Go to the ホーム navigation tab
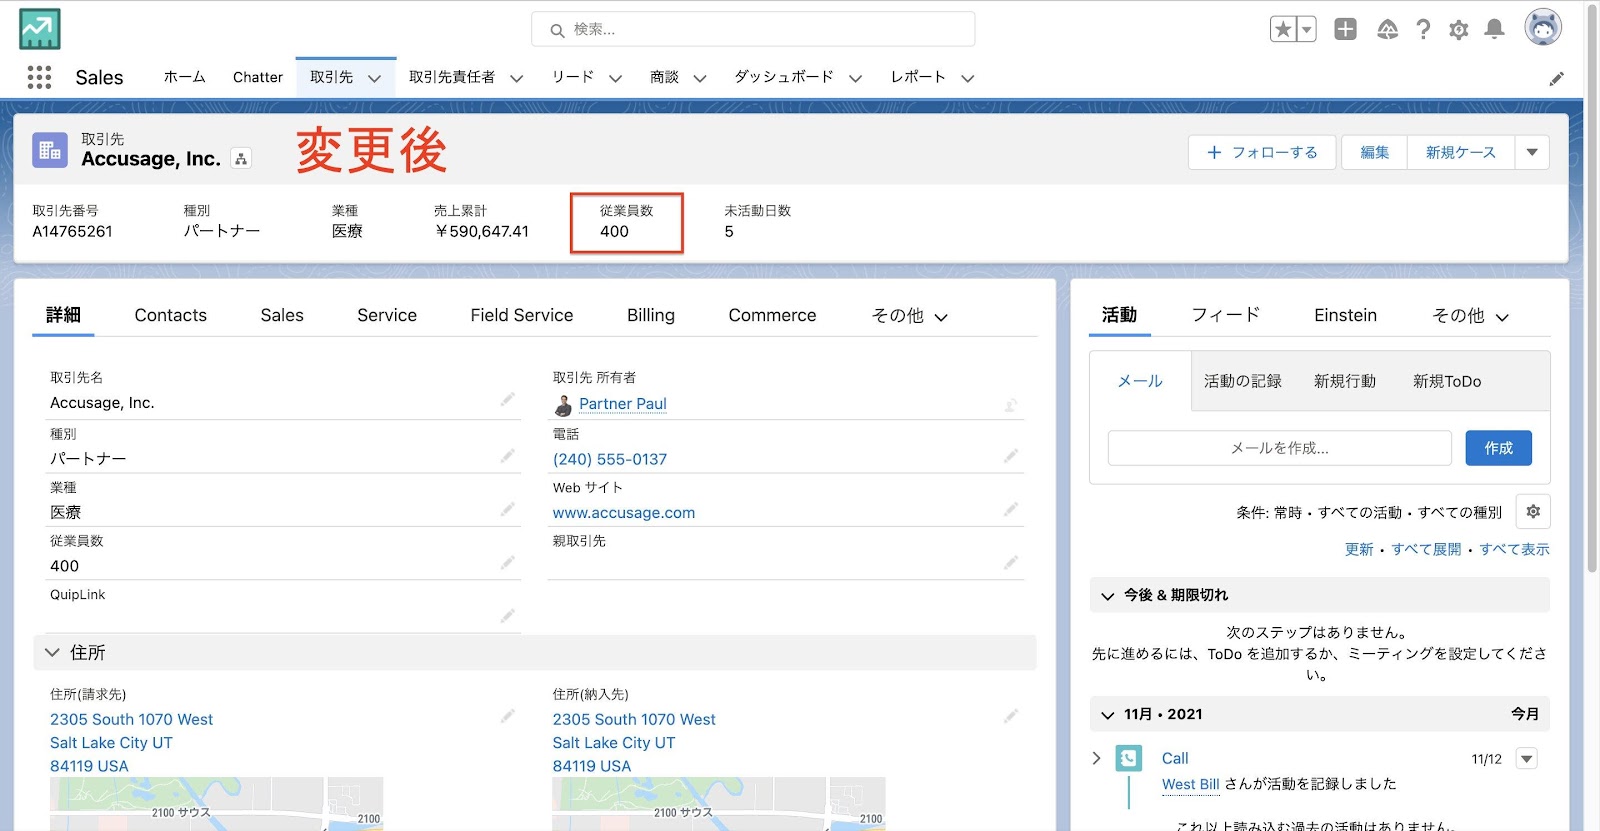The width and height of the screenshot is (1600, 831). (184, 77)
